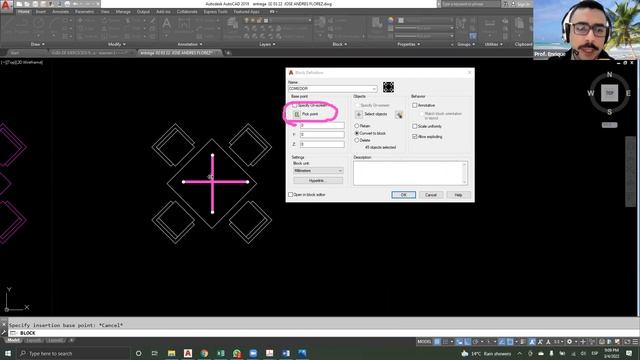The image size is (640, 360).
Task: Open the AutoCAD application menu logo
Action: coord(6,6)
